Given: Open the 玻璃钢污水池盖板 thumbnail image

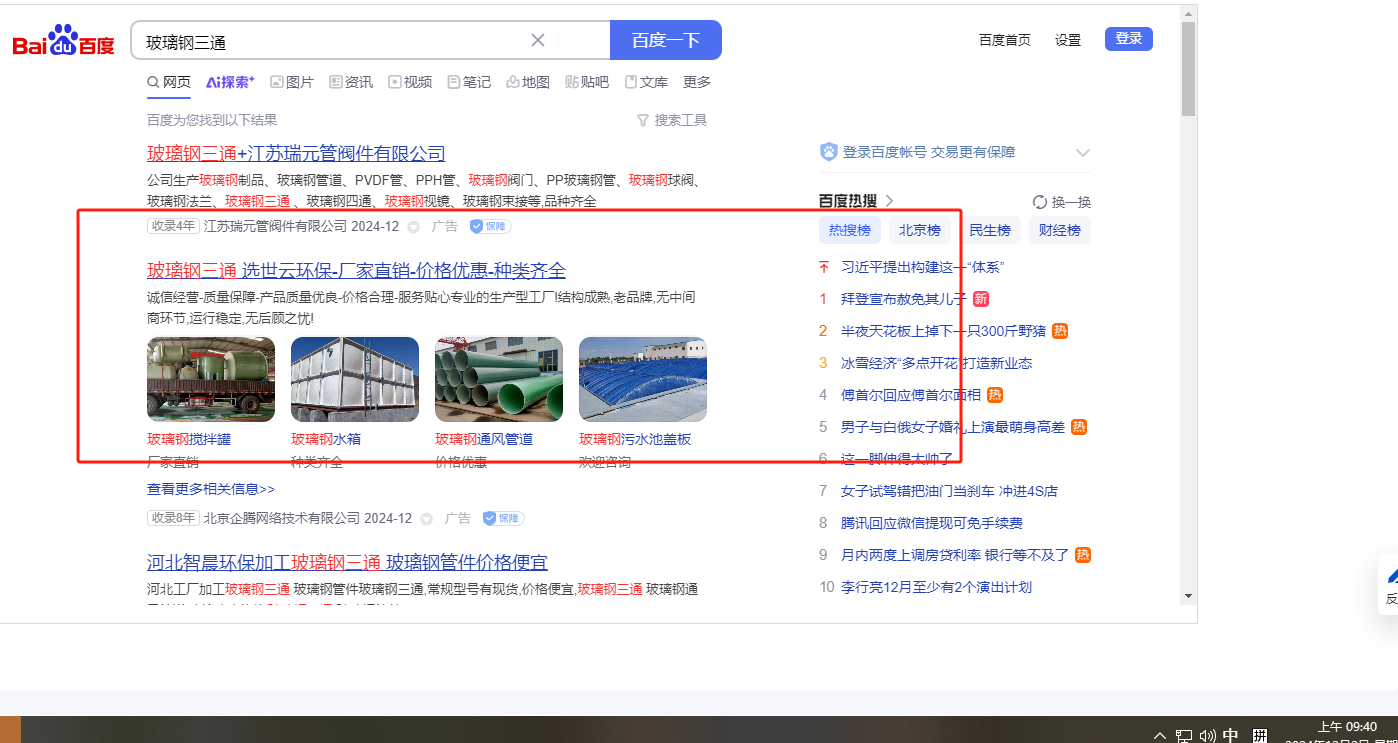Looking at the screenshot, I should pos(643,379).
